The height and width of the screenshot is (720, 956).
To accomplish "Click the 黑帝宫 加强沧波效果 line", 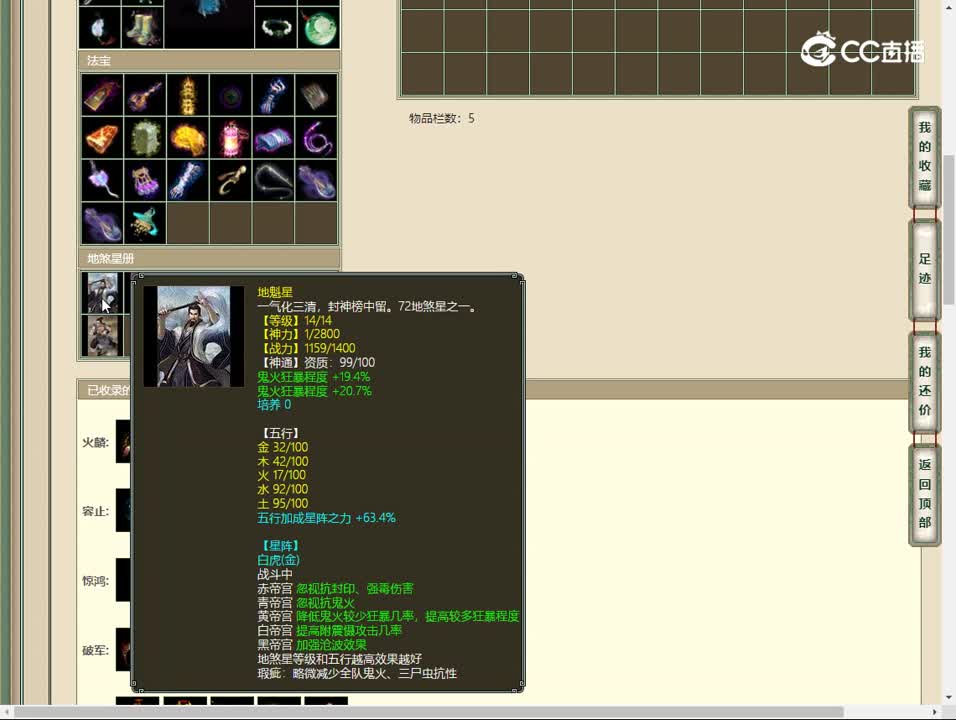I will 312,645.
